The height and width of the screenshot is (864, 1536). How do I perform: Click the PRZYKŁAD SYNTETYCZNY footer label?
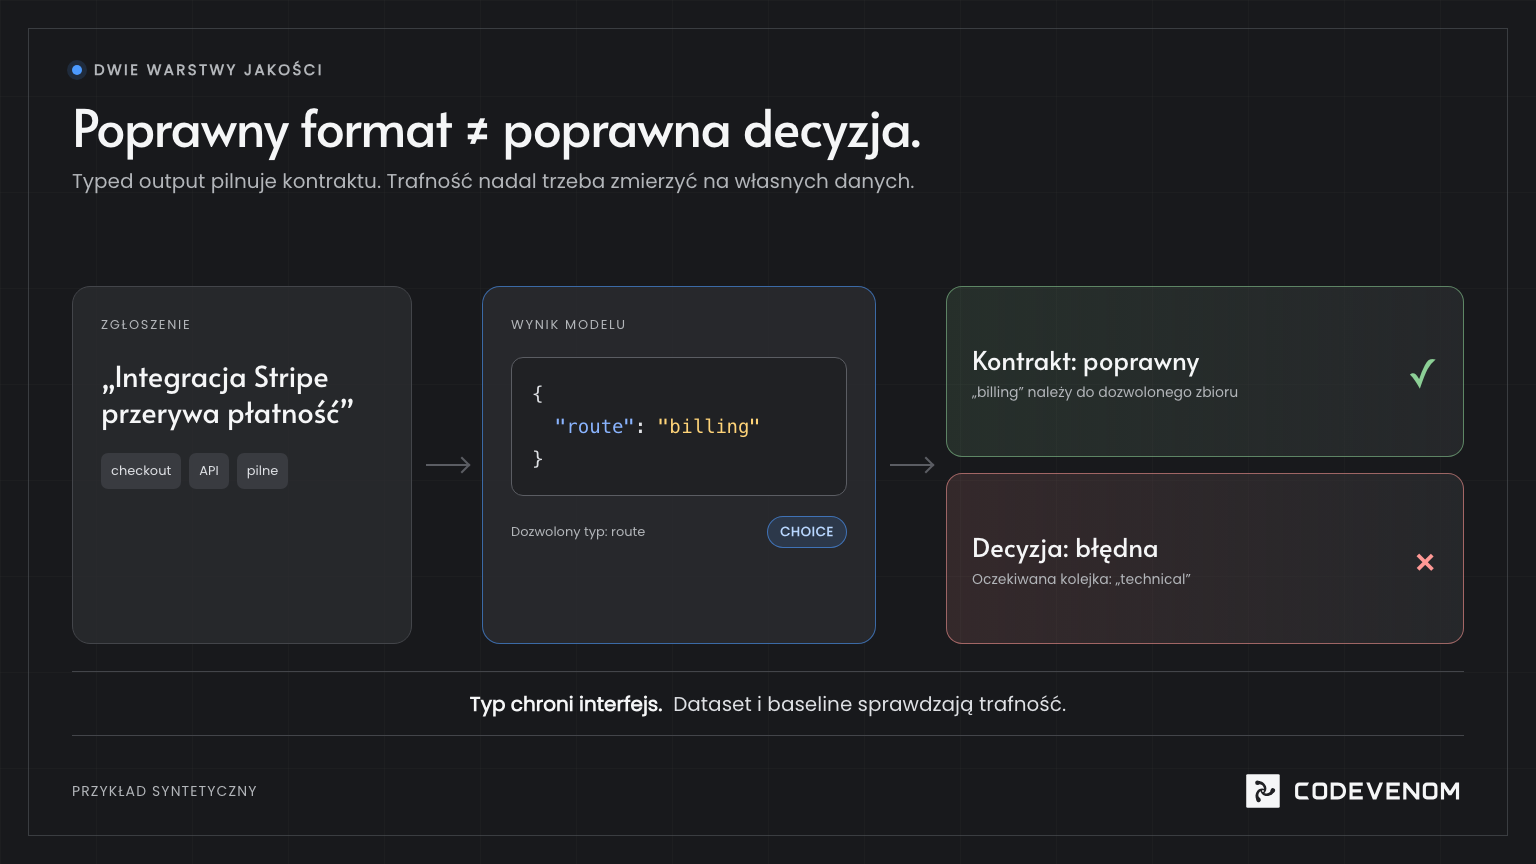coord(165,791)
